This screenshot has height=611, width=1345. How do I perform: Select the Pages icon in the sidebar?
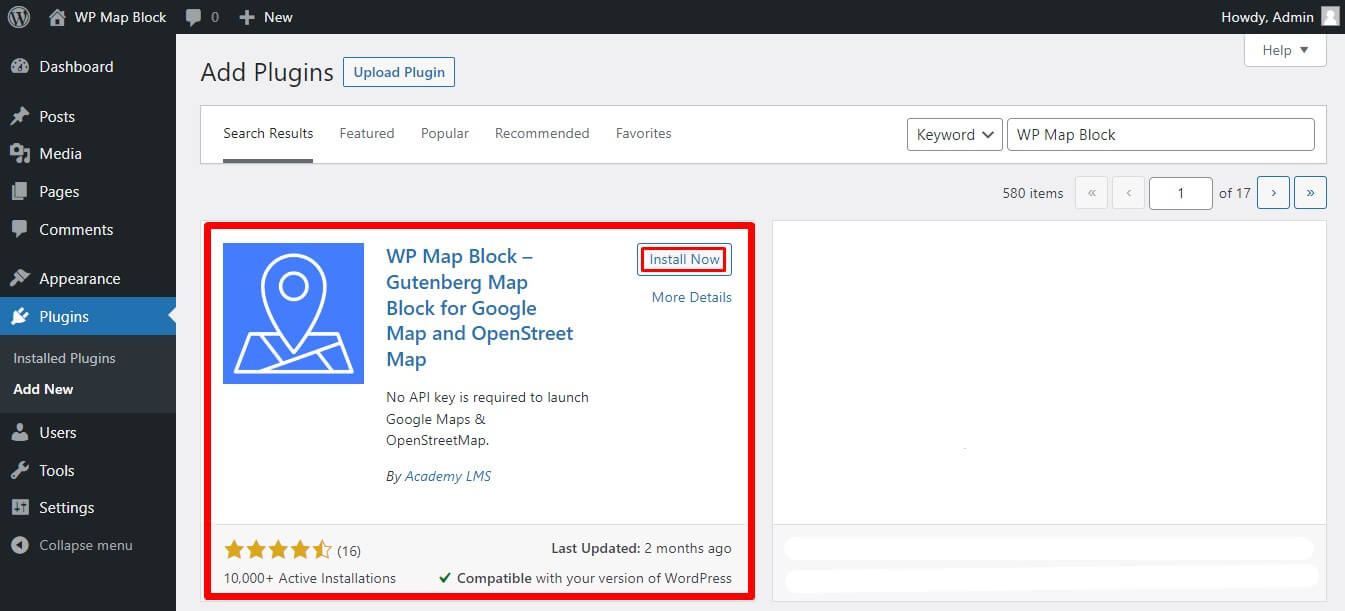coord(22,191)
